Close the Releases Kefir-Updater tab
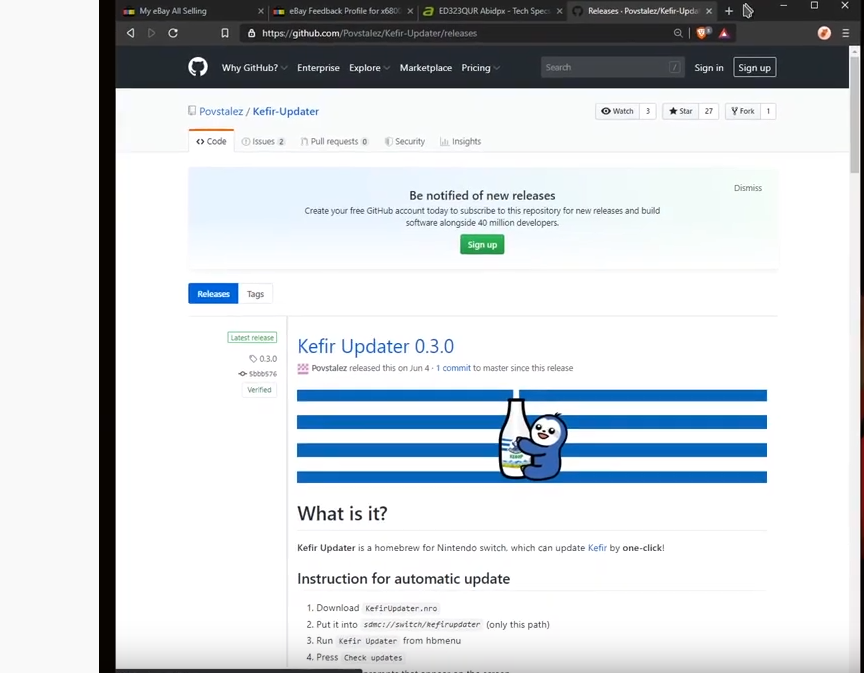Screen dimensions: 864x673 tap(709, 11)
